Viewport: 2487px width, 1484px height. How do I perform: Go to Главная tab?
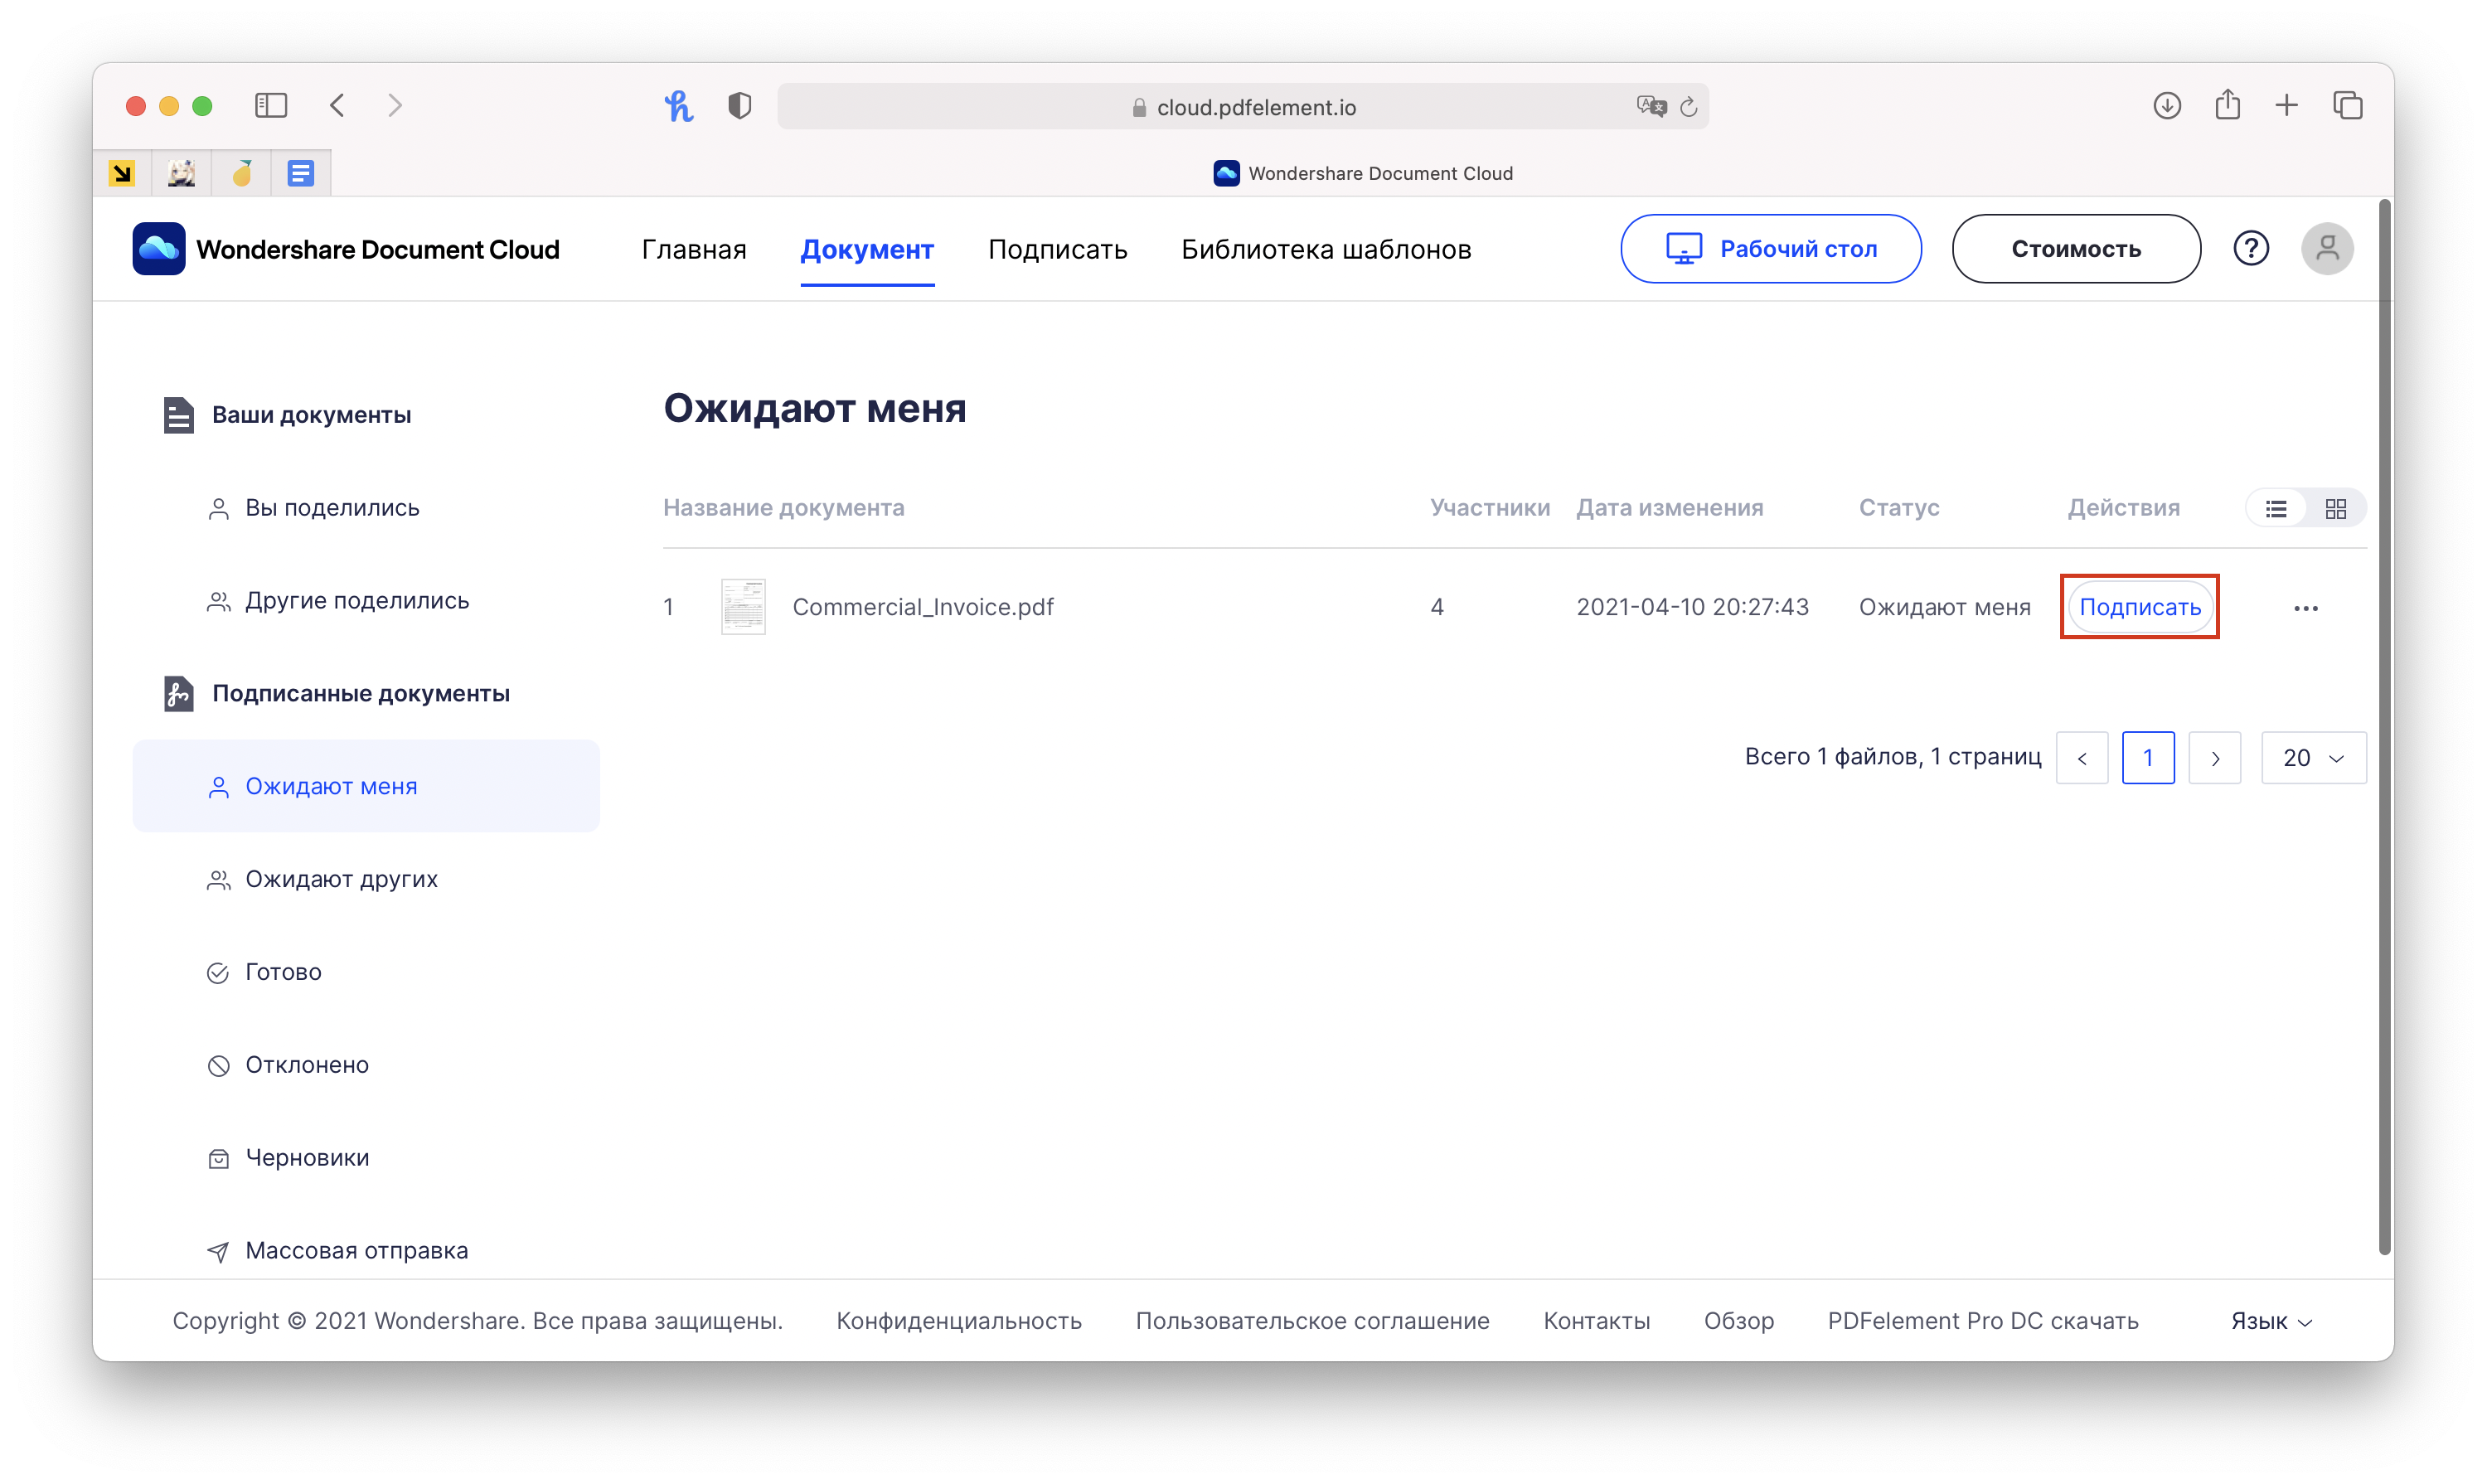(x=694, y=249)
